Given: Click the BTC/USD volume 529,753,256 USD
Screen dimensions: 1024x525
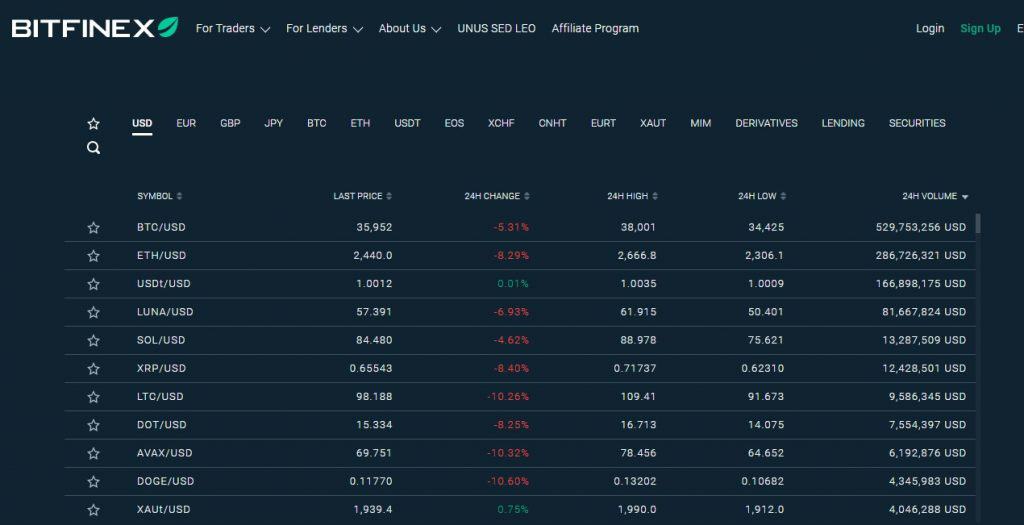Looking at the screenshot, I should click(921, 227).
